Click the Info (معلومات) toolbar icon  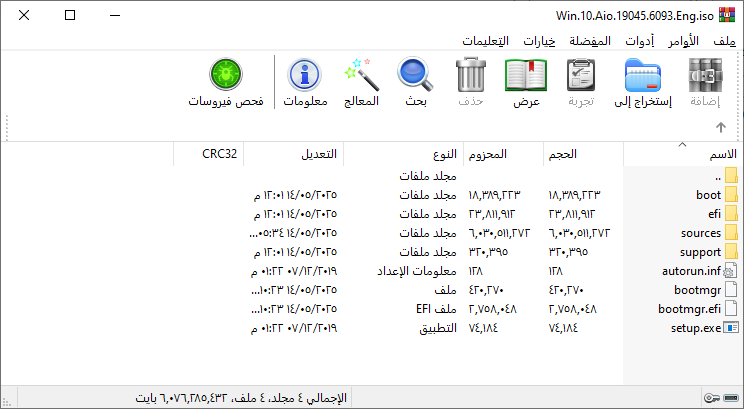[x=305, y=75]
